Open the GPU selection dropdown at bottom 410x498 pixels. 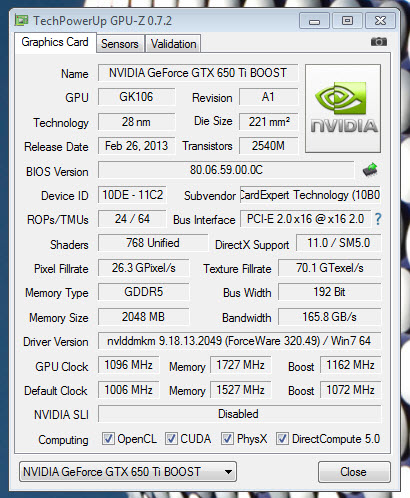coord(128,472)
